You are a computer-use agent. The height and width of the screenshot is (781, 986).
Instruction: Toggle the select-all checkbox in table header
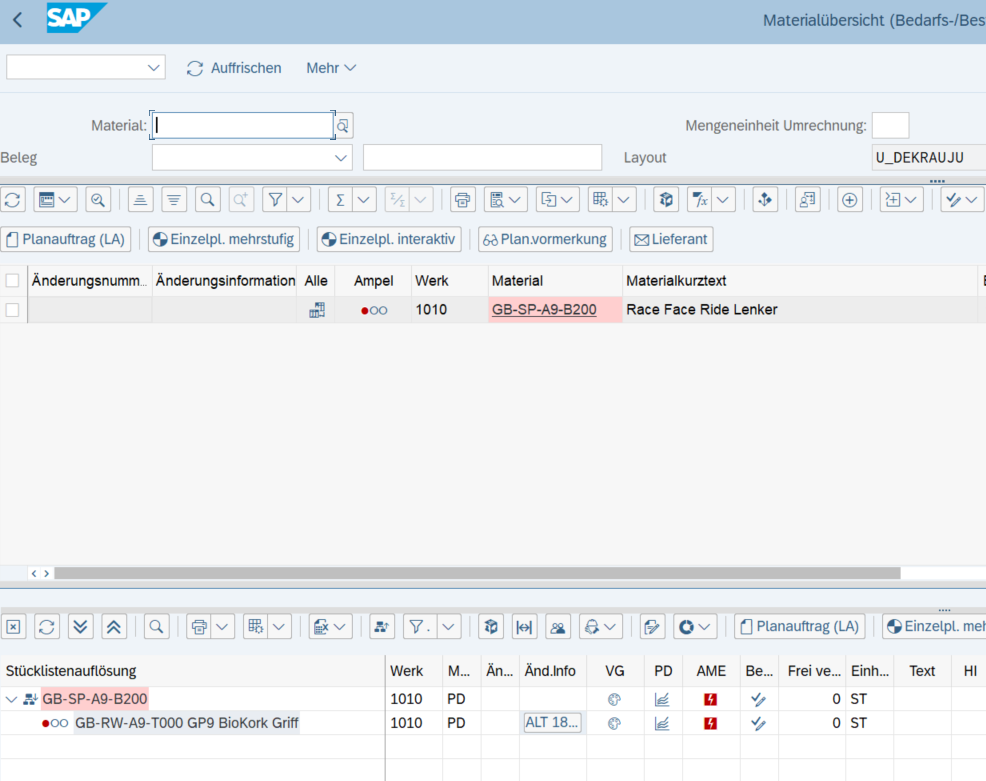point(13,281)
